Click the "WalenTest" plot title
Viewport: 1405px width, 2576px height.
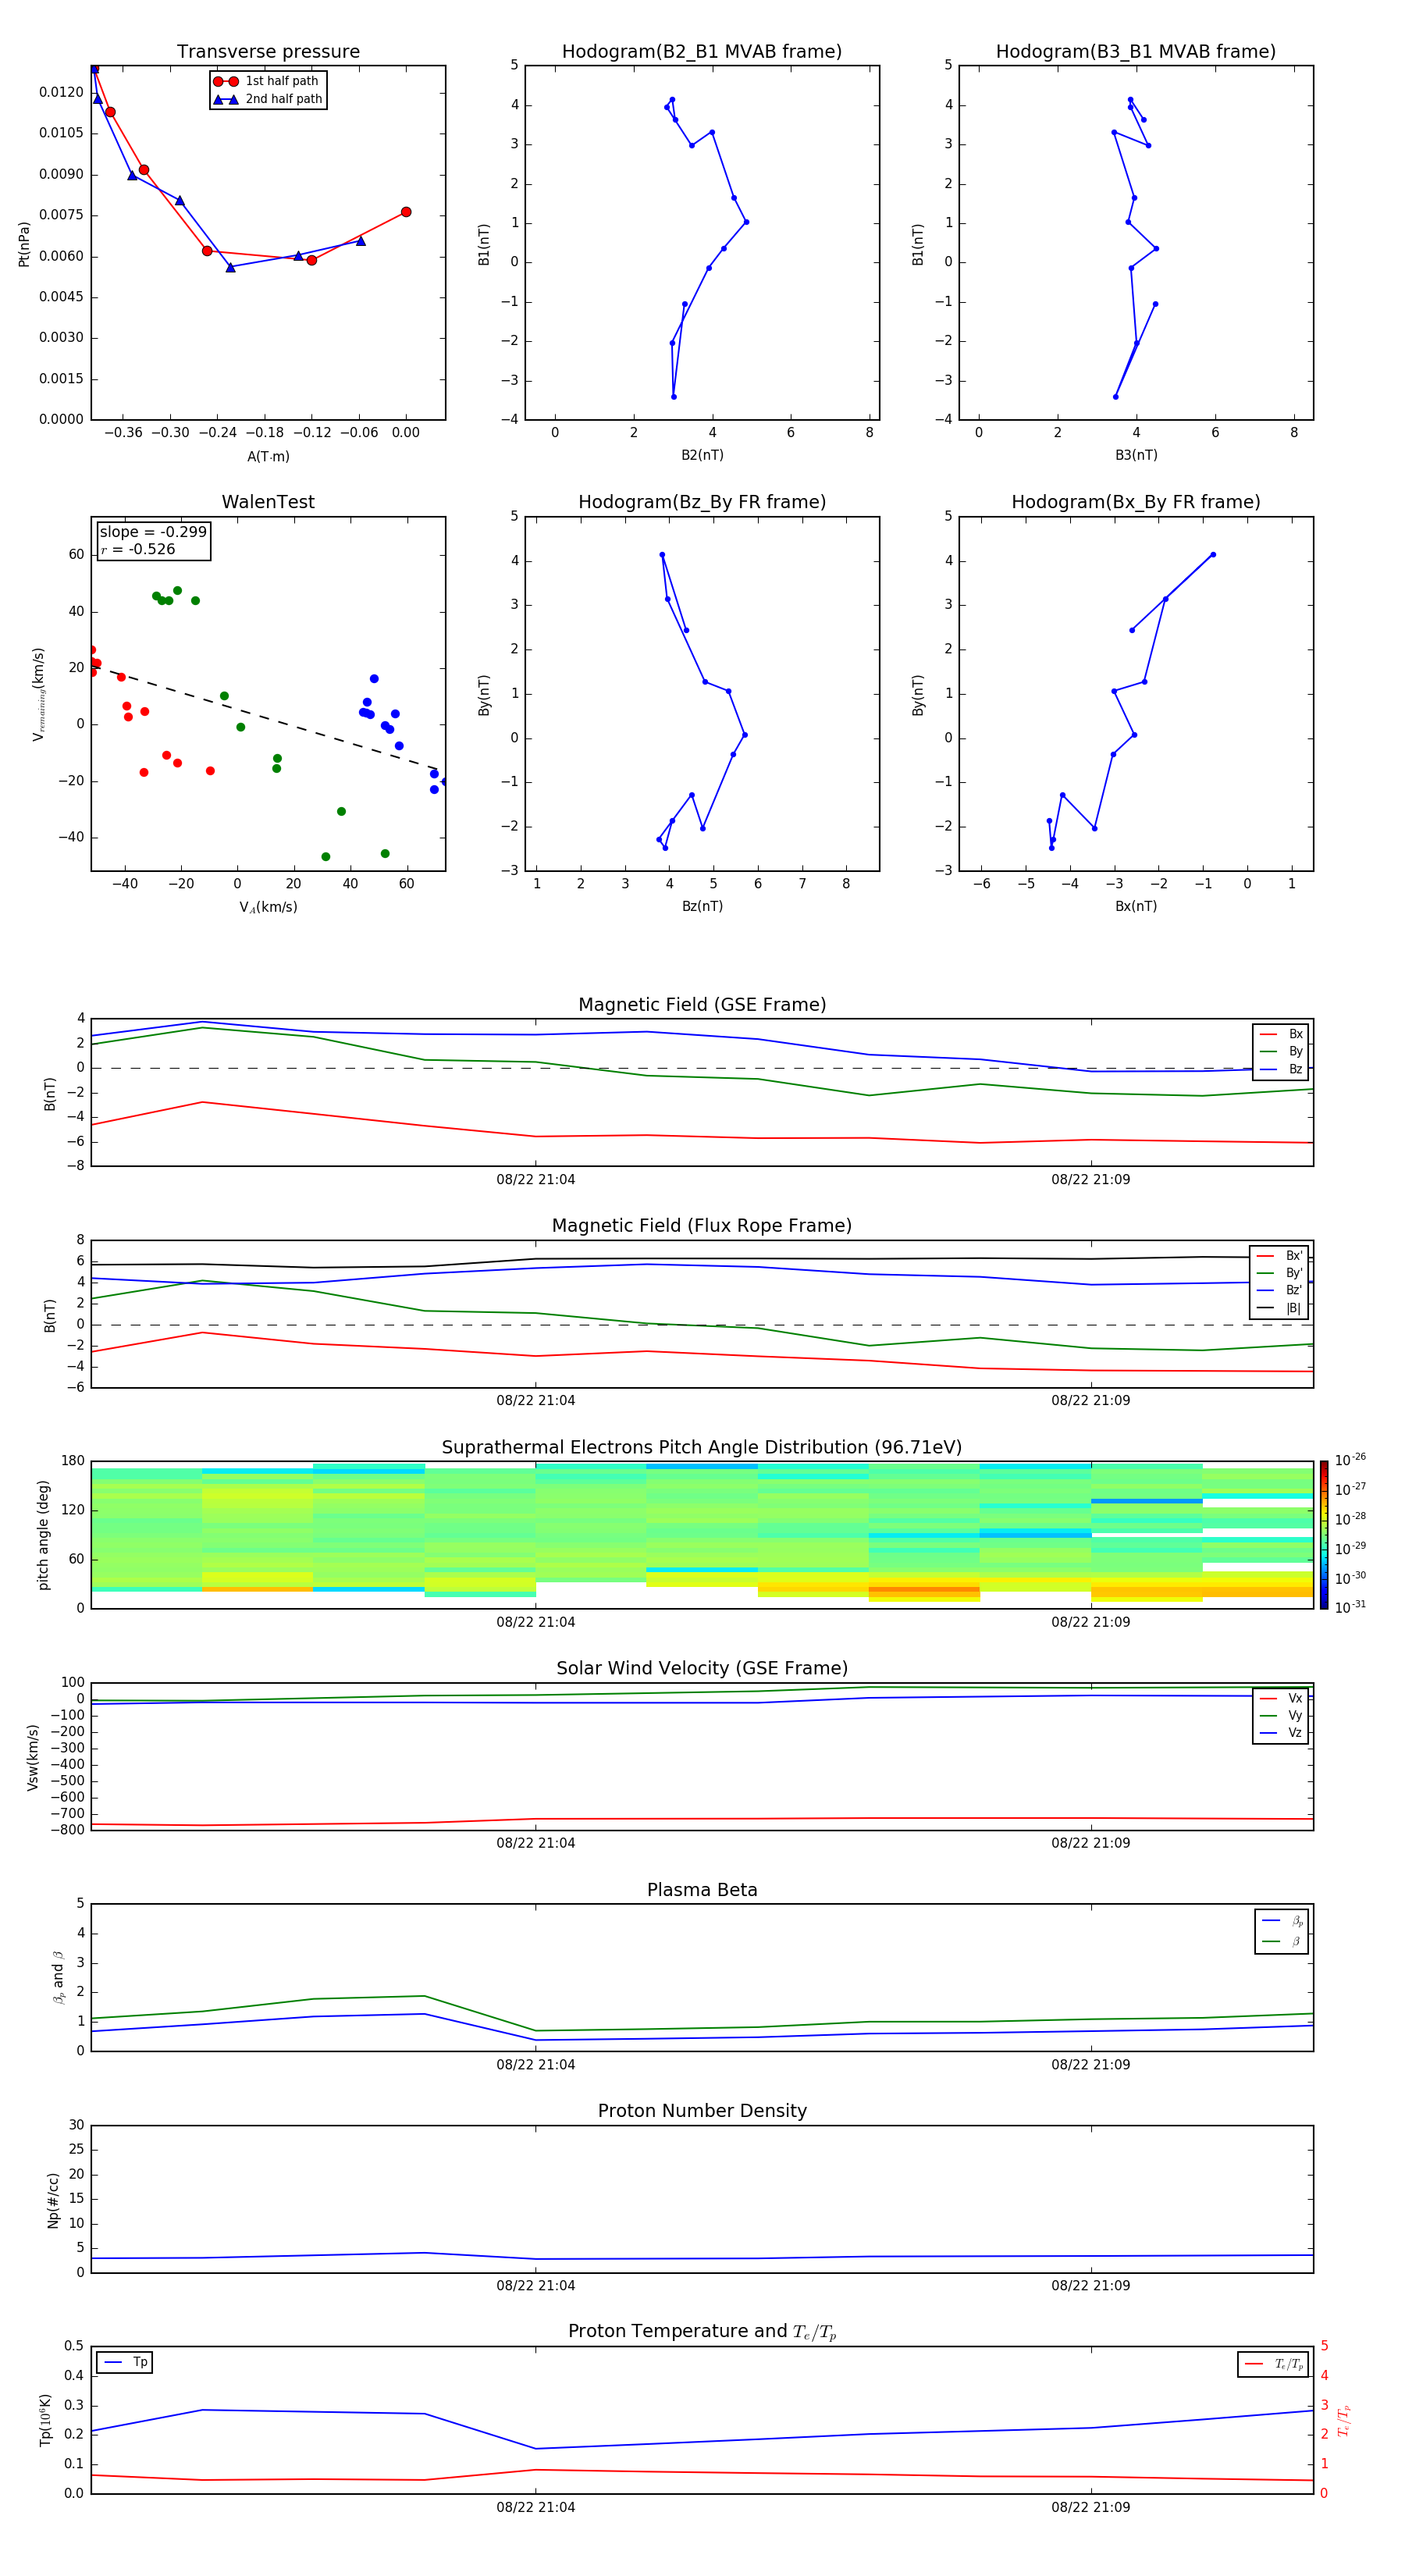coord(268,502)
